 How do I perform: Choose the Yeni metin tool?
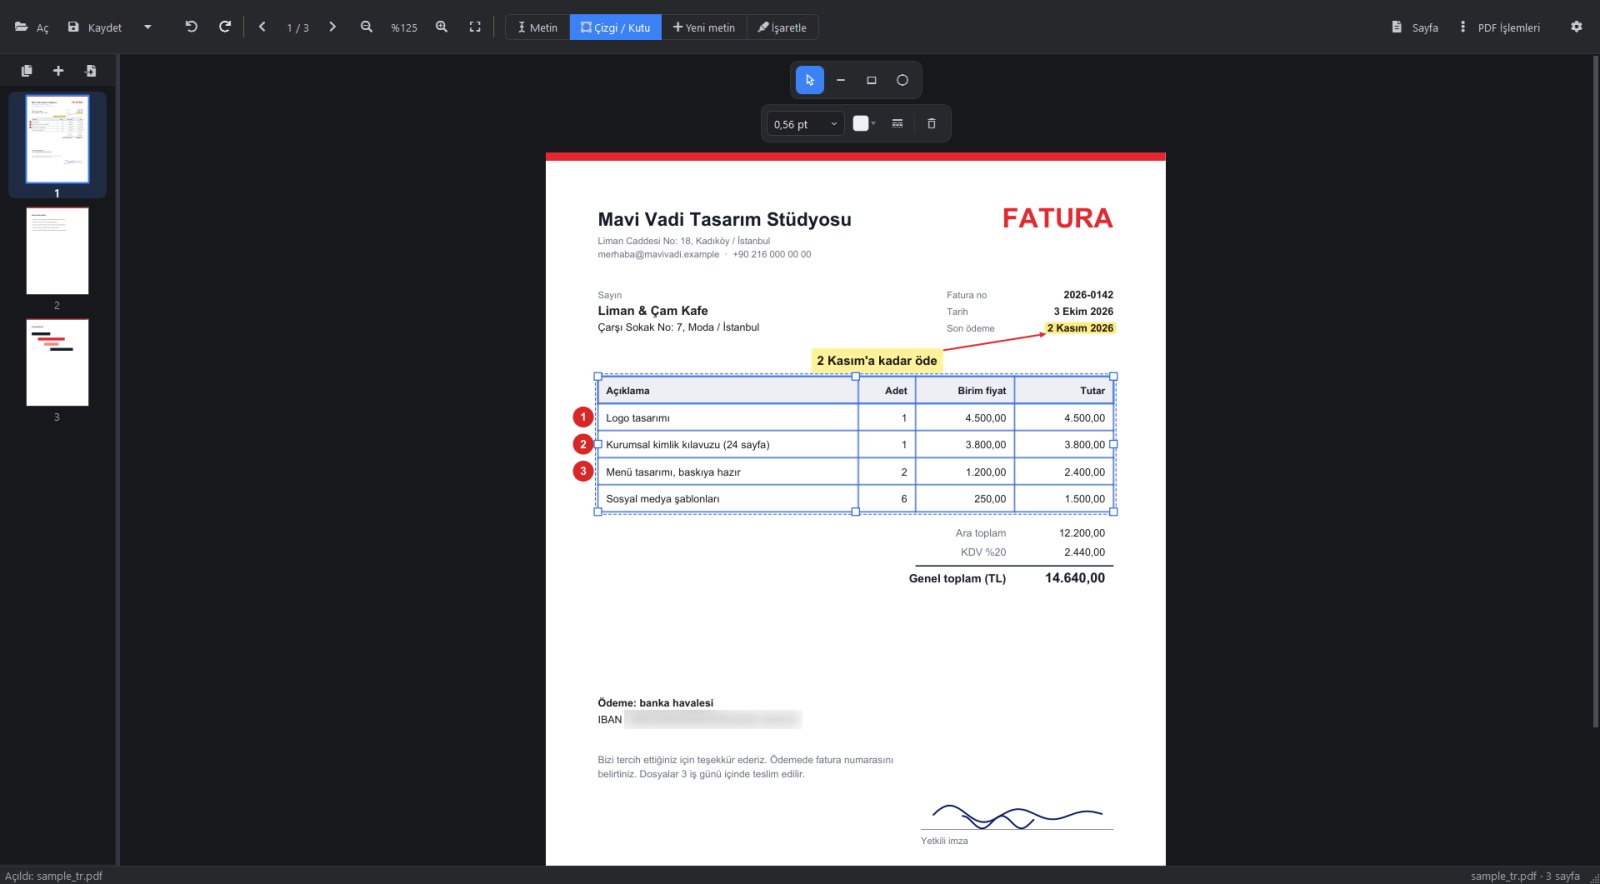tap(704, 27)
